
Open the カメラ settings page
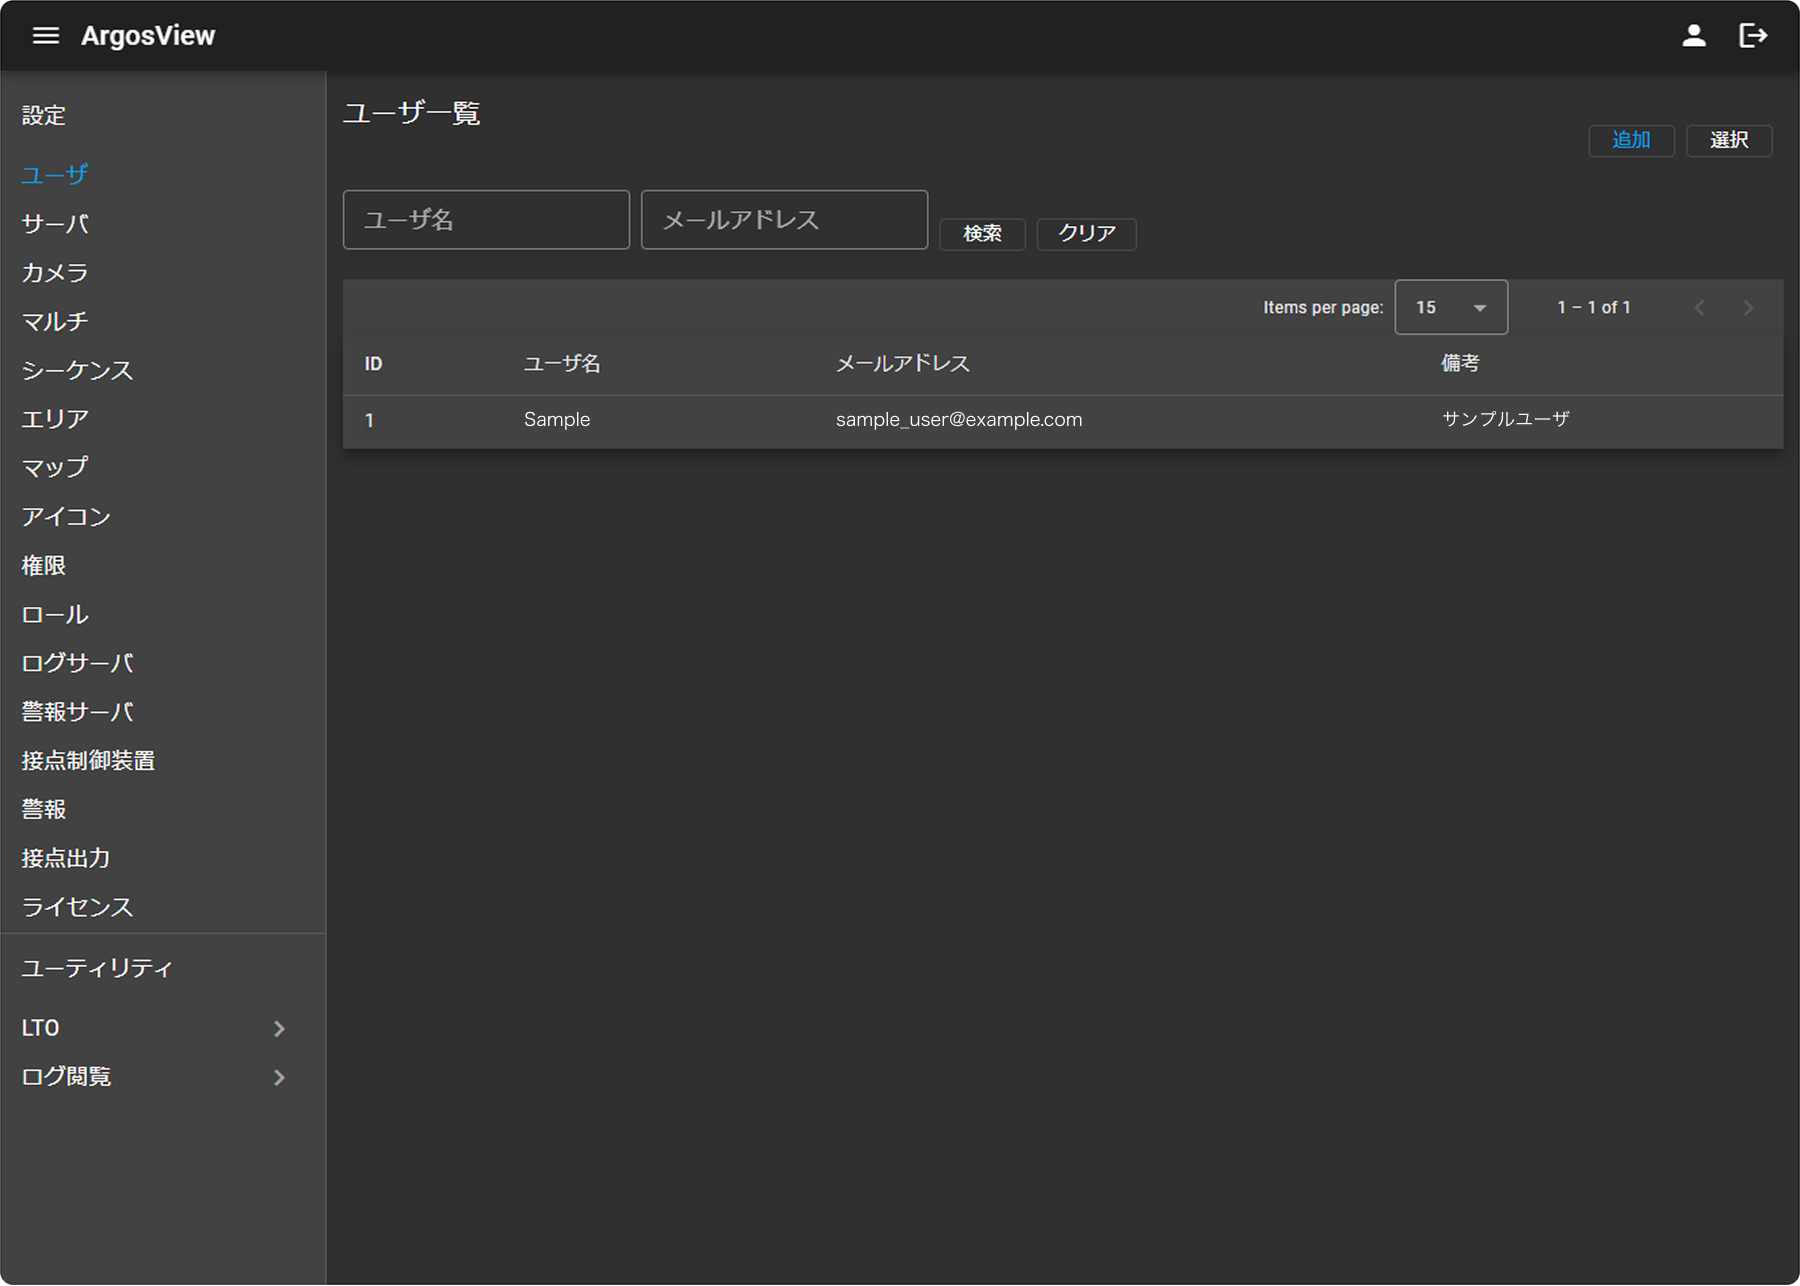point(55,273)
